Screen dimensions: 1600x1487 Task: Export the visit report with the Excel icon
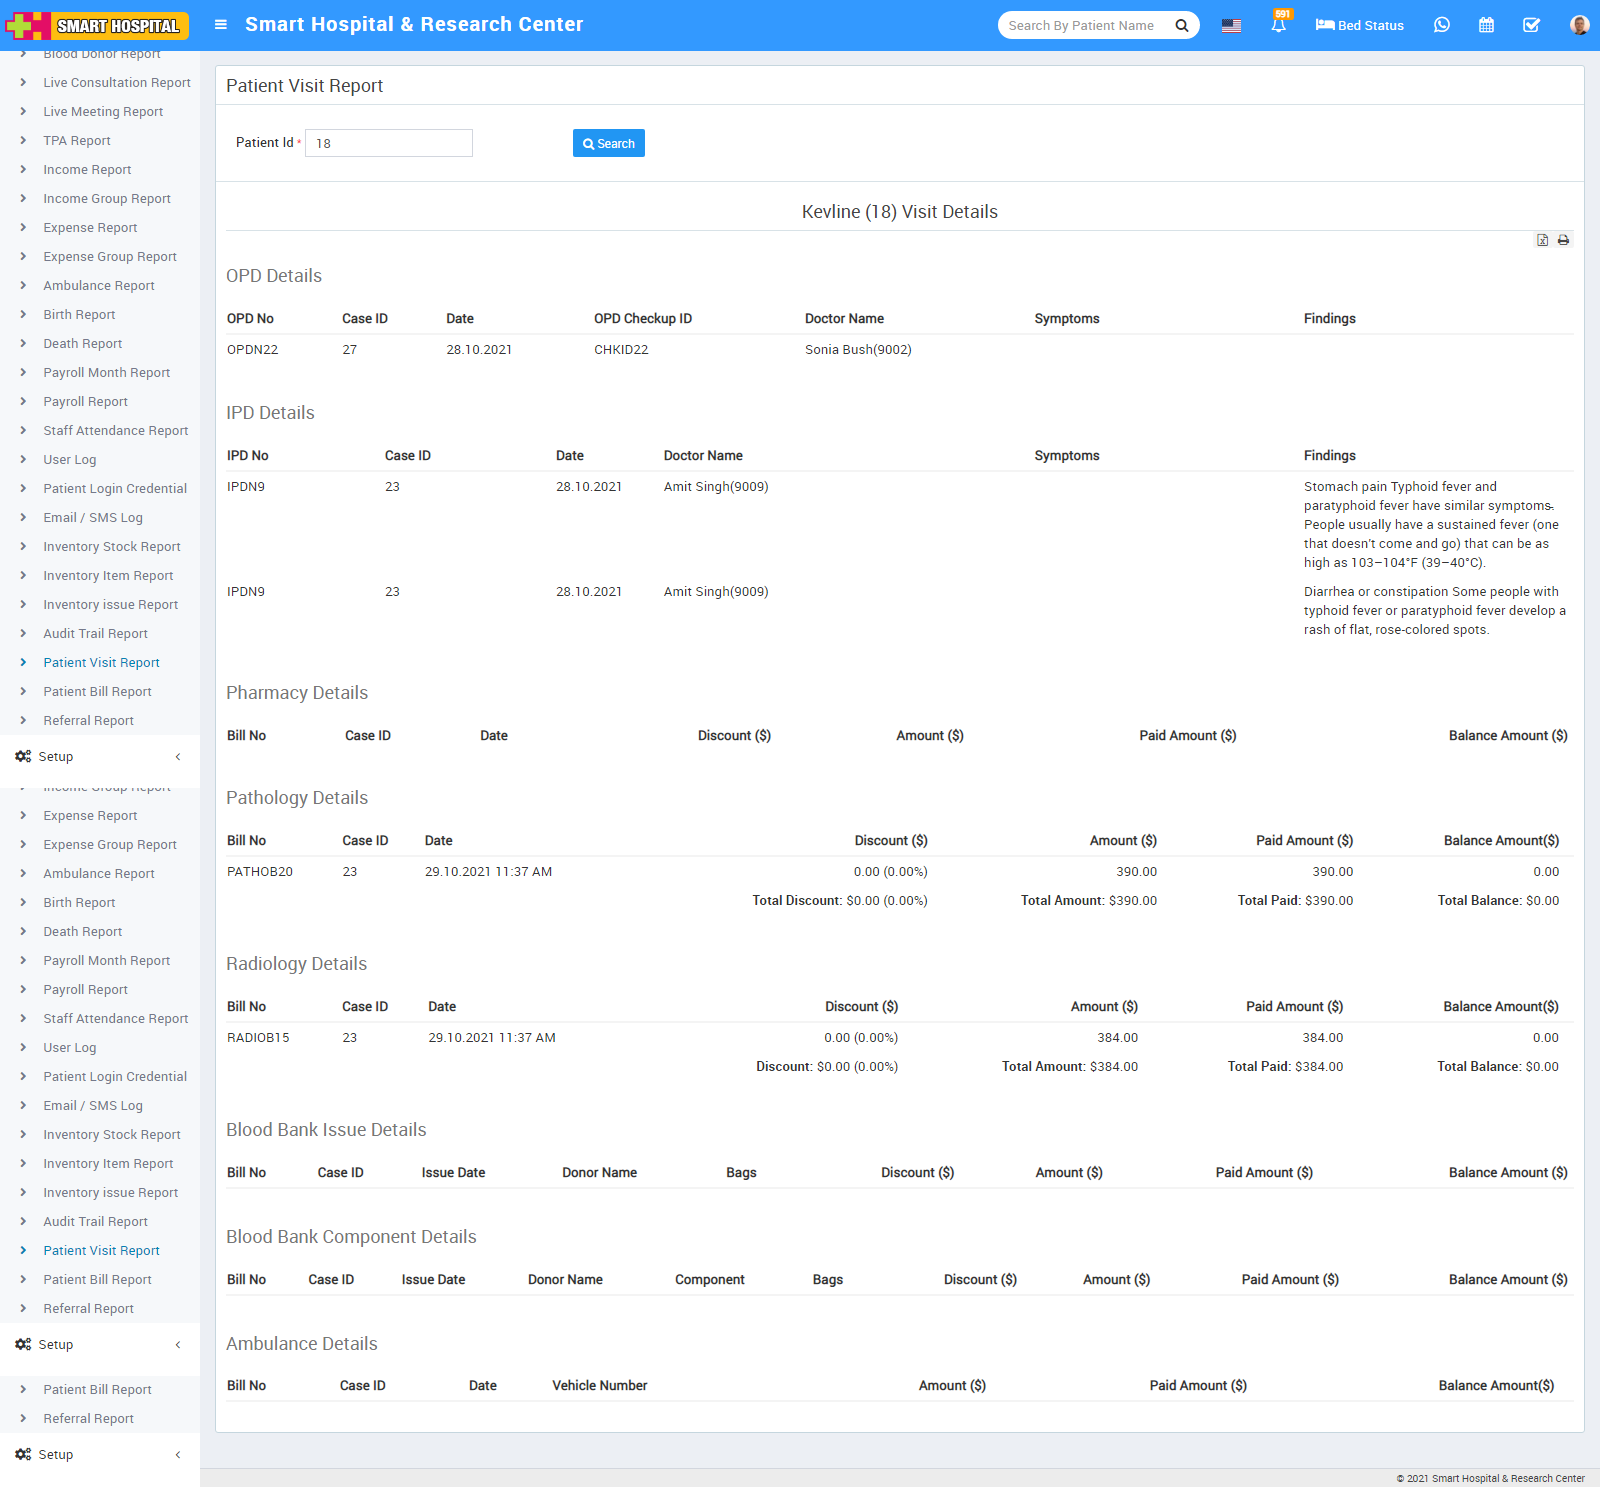pos(1542,240)
